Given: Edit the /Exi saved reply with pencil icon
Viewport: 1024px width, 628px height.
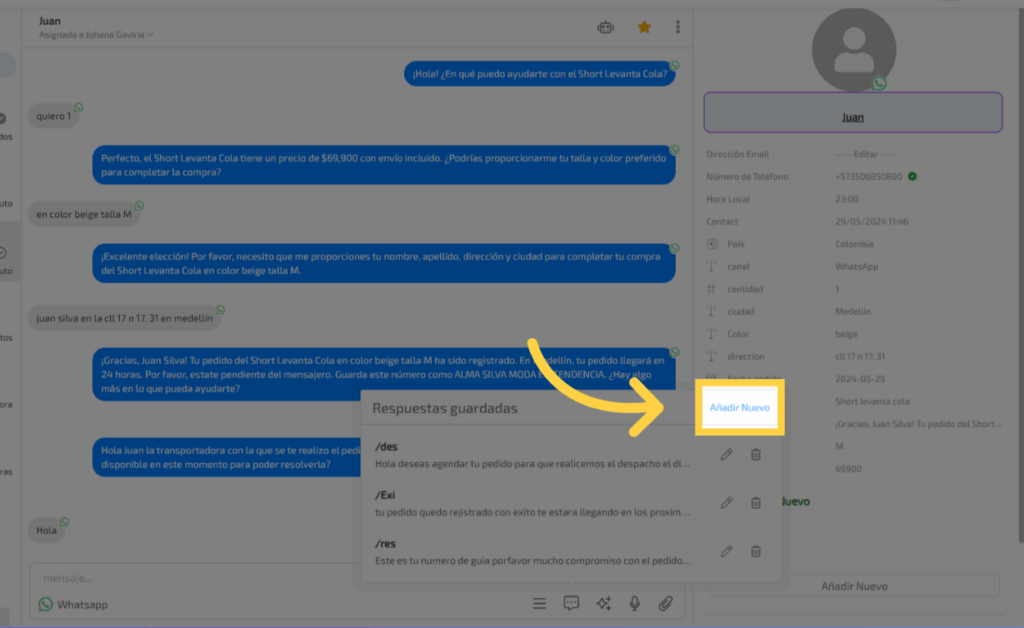Looking at the screenshot, I should [727, 502].
